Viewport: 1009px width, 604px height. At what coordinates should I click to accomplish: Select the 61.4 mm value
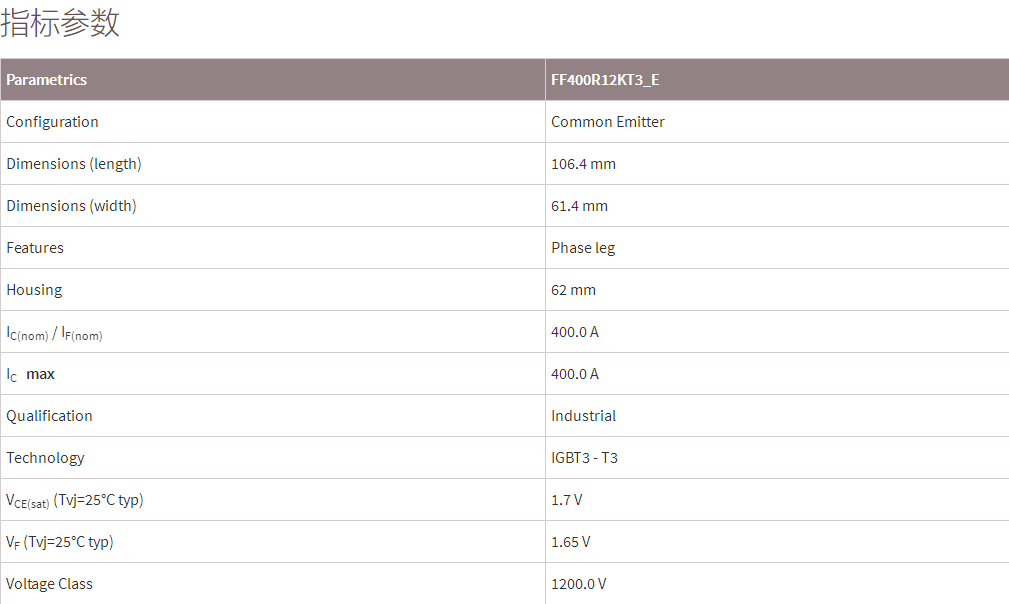pyautogui.click(x=579, y=206)
